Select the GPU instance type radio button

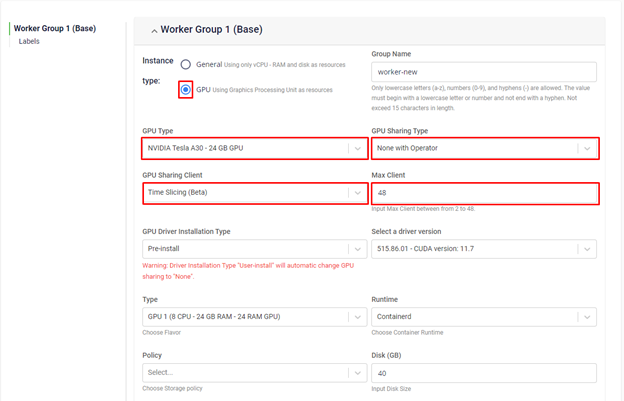(x=186, y=90)
